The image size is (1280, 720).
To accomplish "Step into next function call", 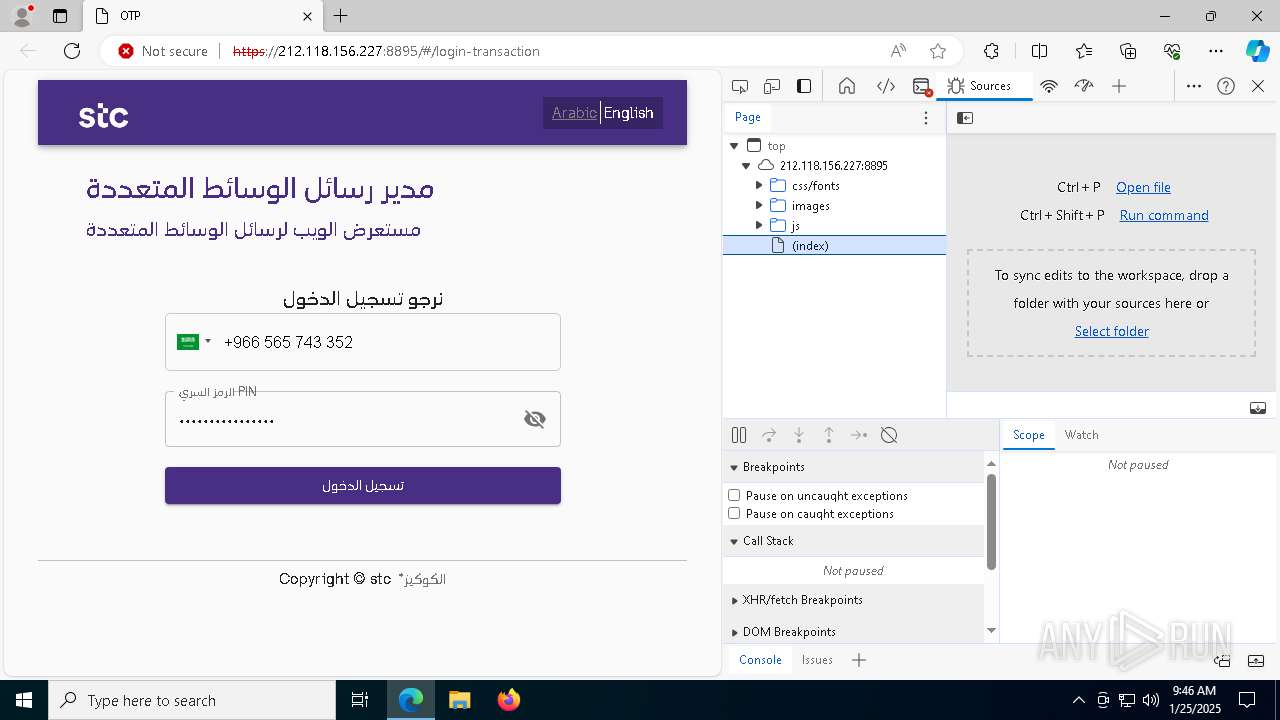I will tap(799, 435).
